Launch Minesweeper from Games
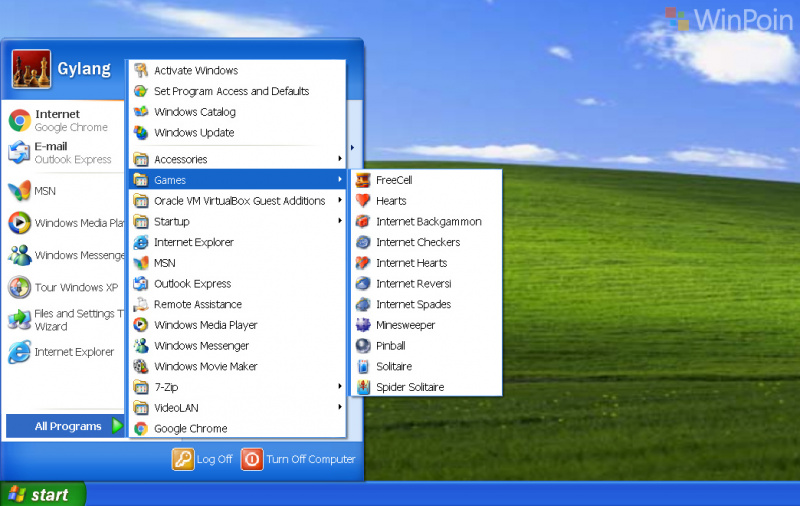 click(x=426, y=325)
